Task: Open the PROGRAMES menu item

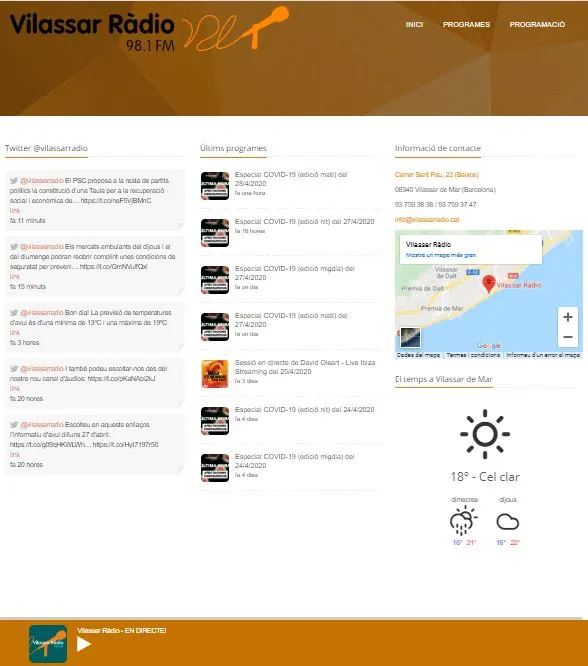Action: tap(466, 25)
